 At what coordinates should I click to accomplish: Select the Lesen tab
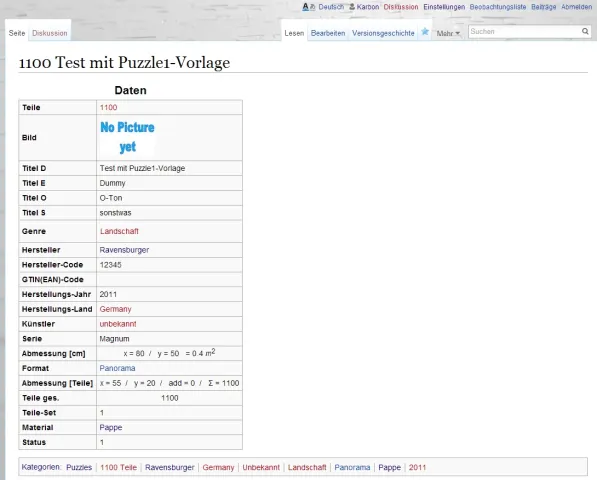[294, 33]
